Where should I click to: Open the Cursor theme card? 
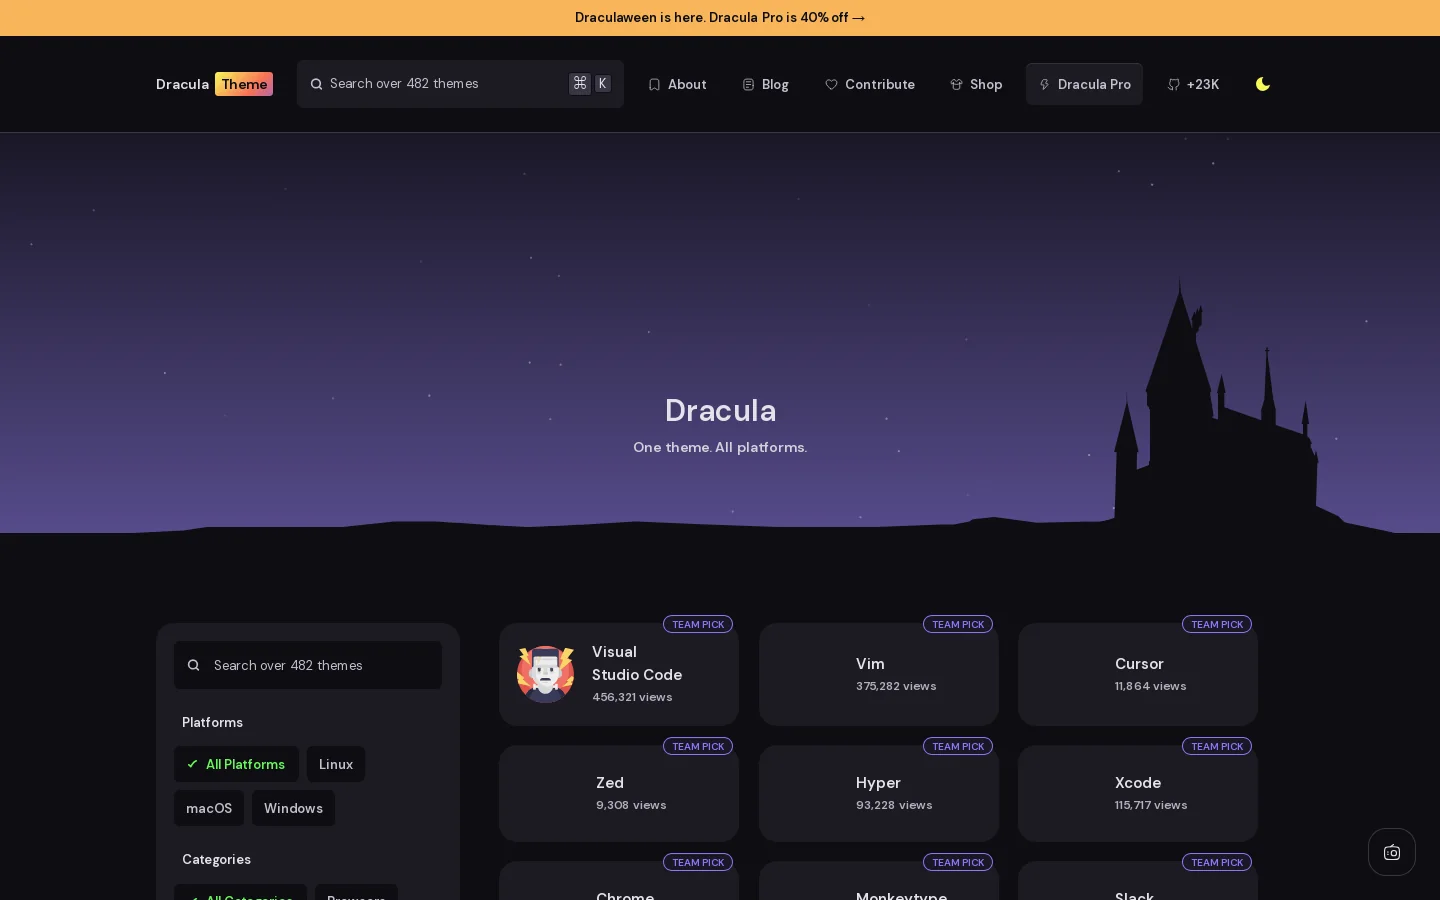[1138, 674]
